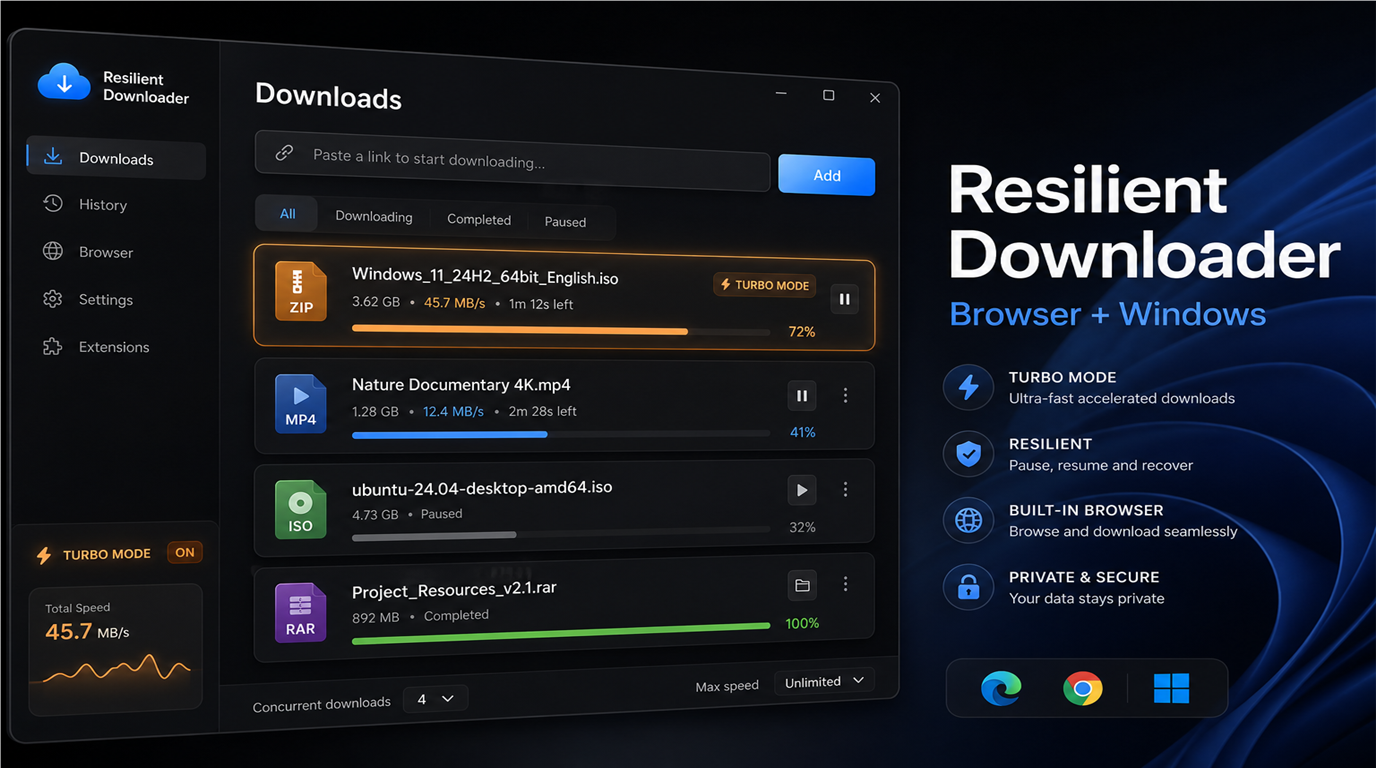Click the Windows_11 download progress bar
1376x768 pixels.
(561, 329)
